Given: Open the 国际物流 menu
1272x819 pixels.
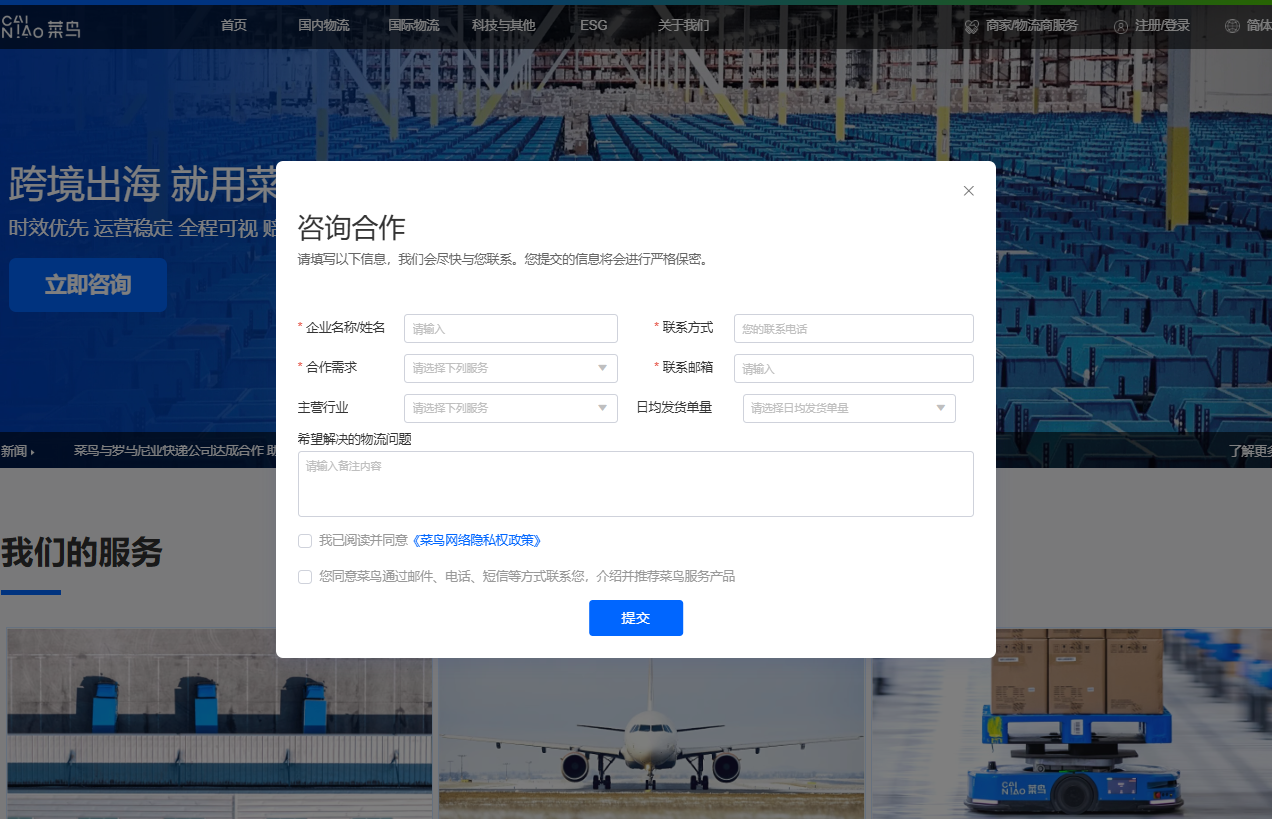Looking at the screenshot, I should tap(414, 26).
